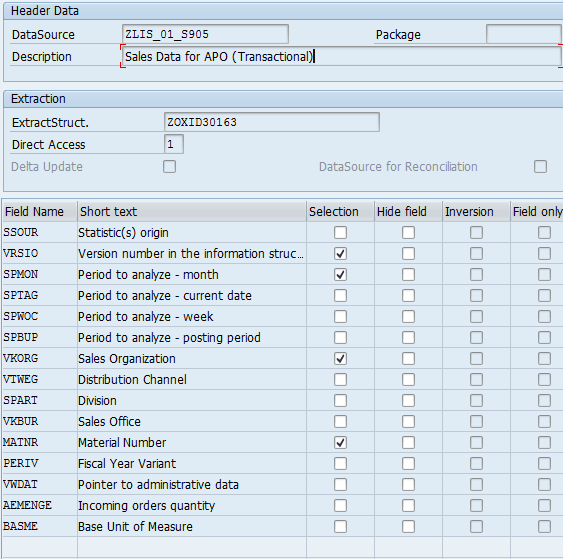Click the Field Name column header
The width and height of the screenshot is (563, 559).
39,211
